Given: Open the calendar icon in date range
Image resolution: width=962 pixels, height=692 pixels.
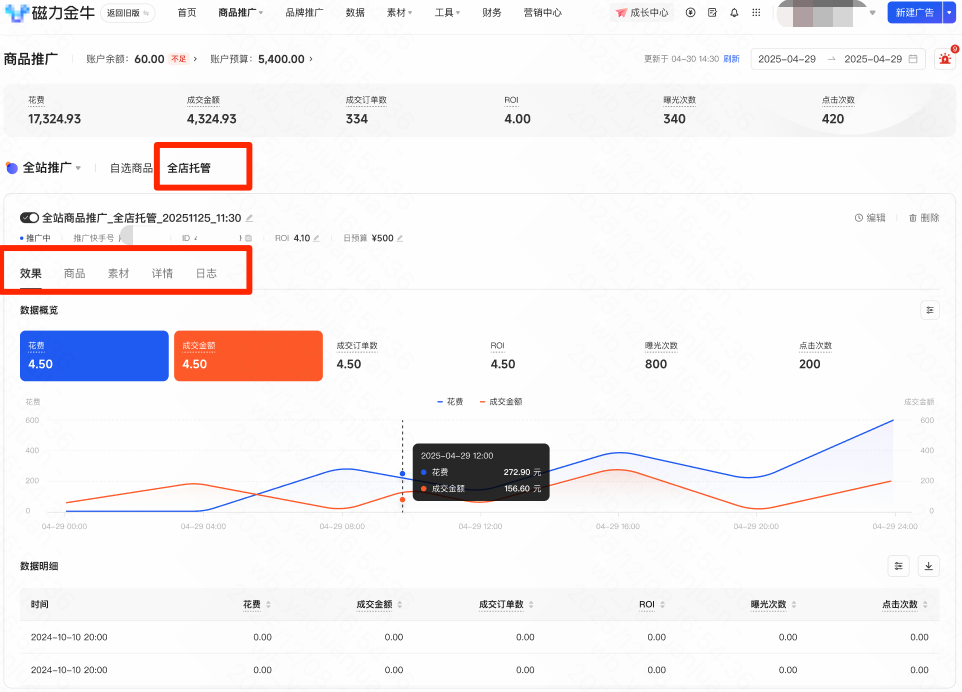Looking at the screenshot, I should (x=913, y=59).
